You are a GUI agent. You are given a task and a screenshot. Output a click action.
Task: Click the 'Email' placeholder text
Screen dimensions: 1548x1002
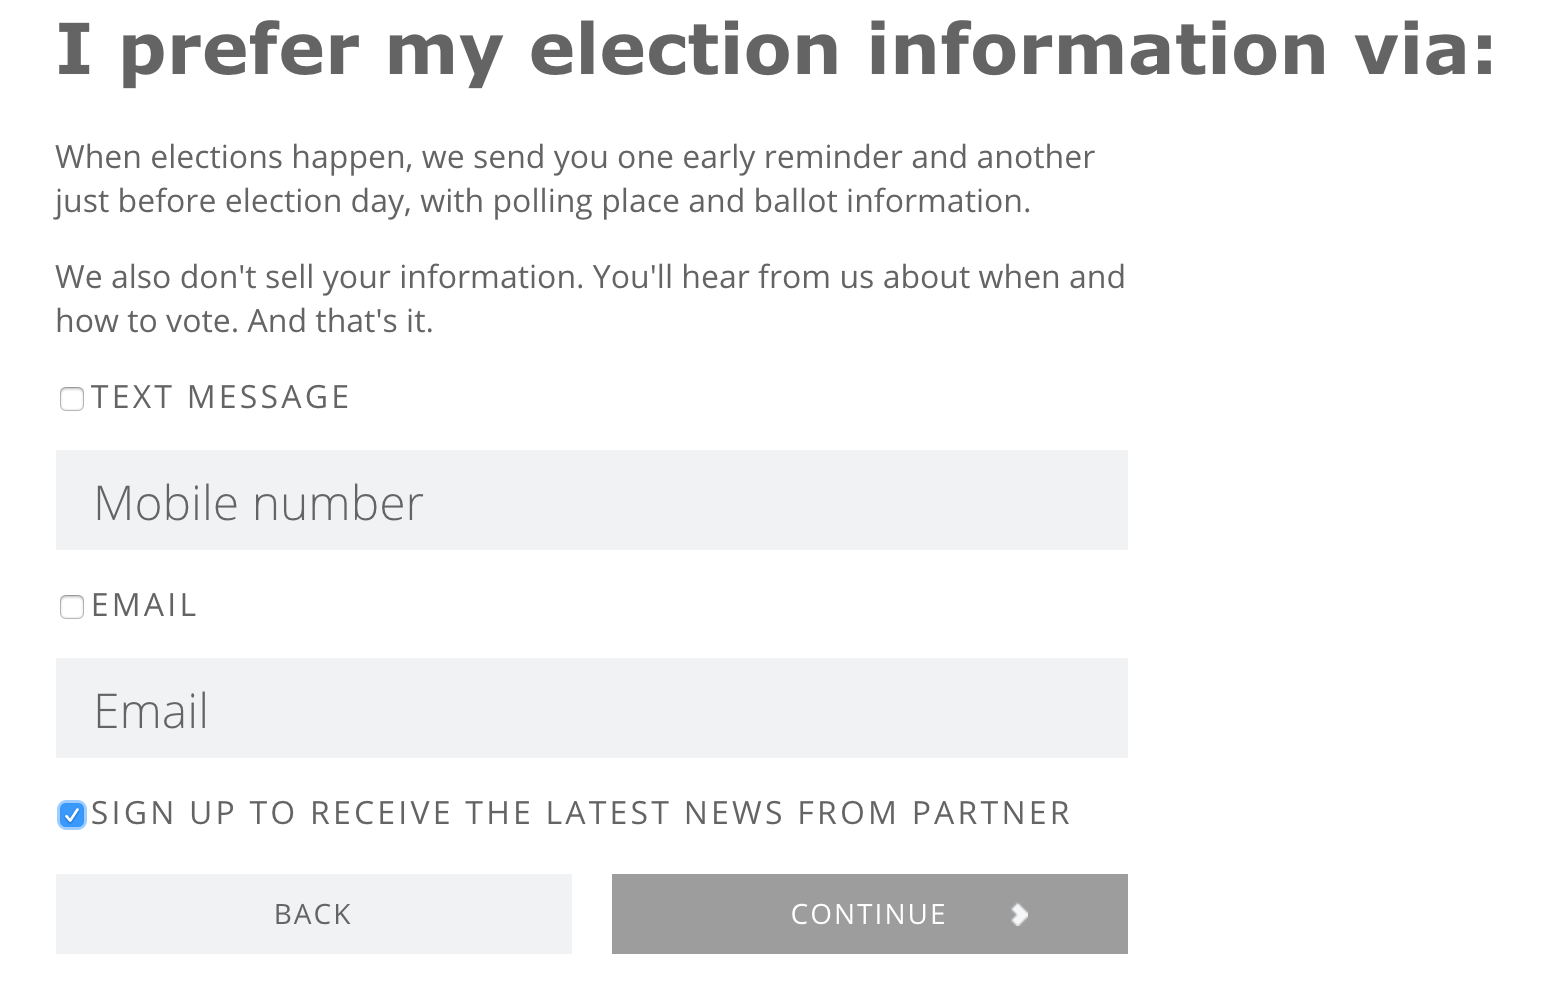151,711
